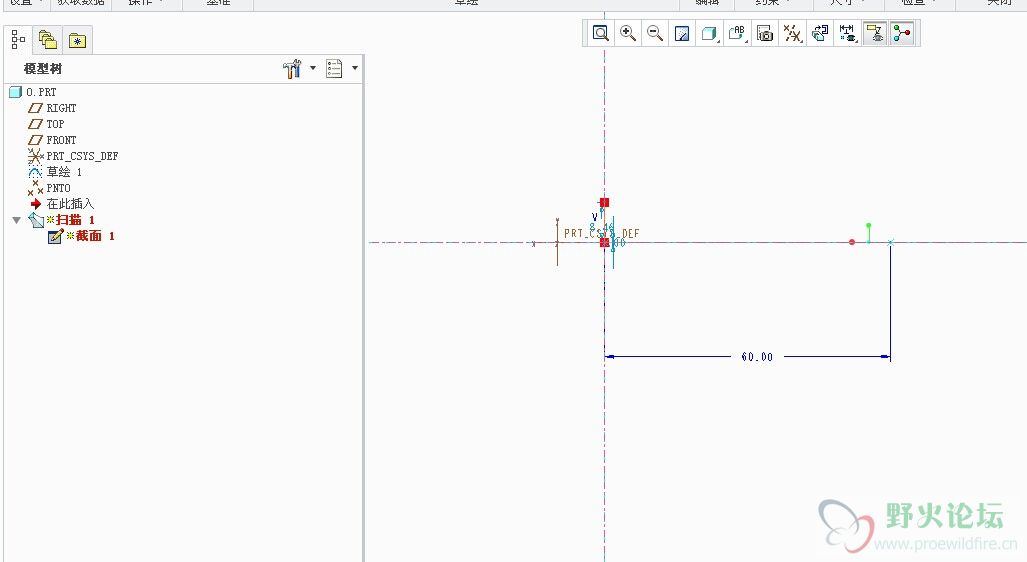1027x562 pixels.
Task: Open the arrow next to the hammer settings icon
Action: click(x=312, y=68)
